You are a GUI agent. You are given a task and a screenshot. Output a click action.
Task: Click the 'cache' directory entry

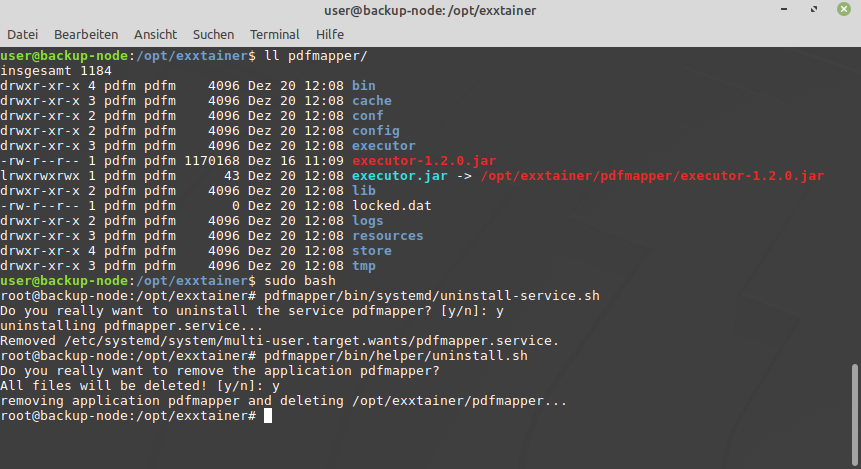[x=371, y=101]
